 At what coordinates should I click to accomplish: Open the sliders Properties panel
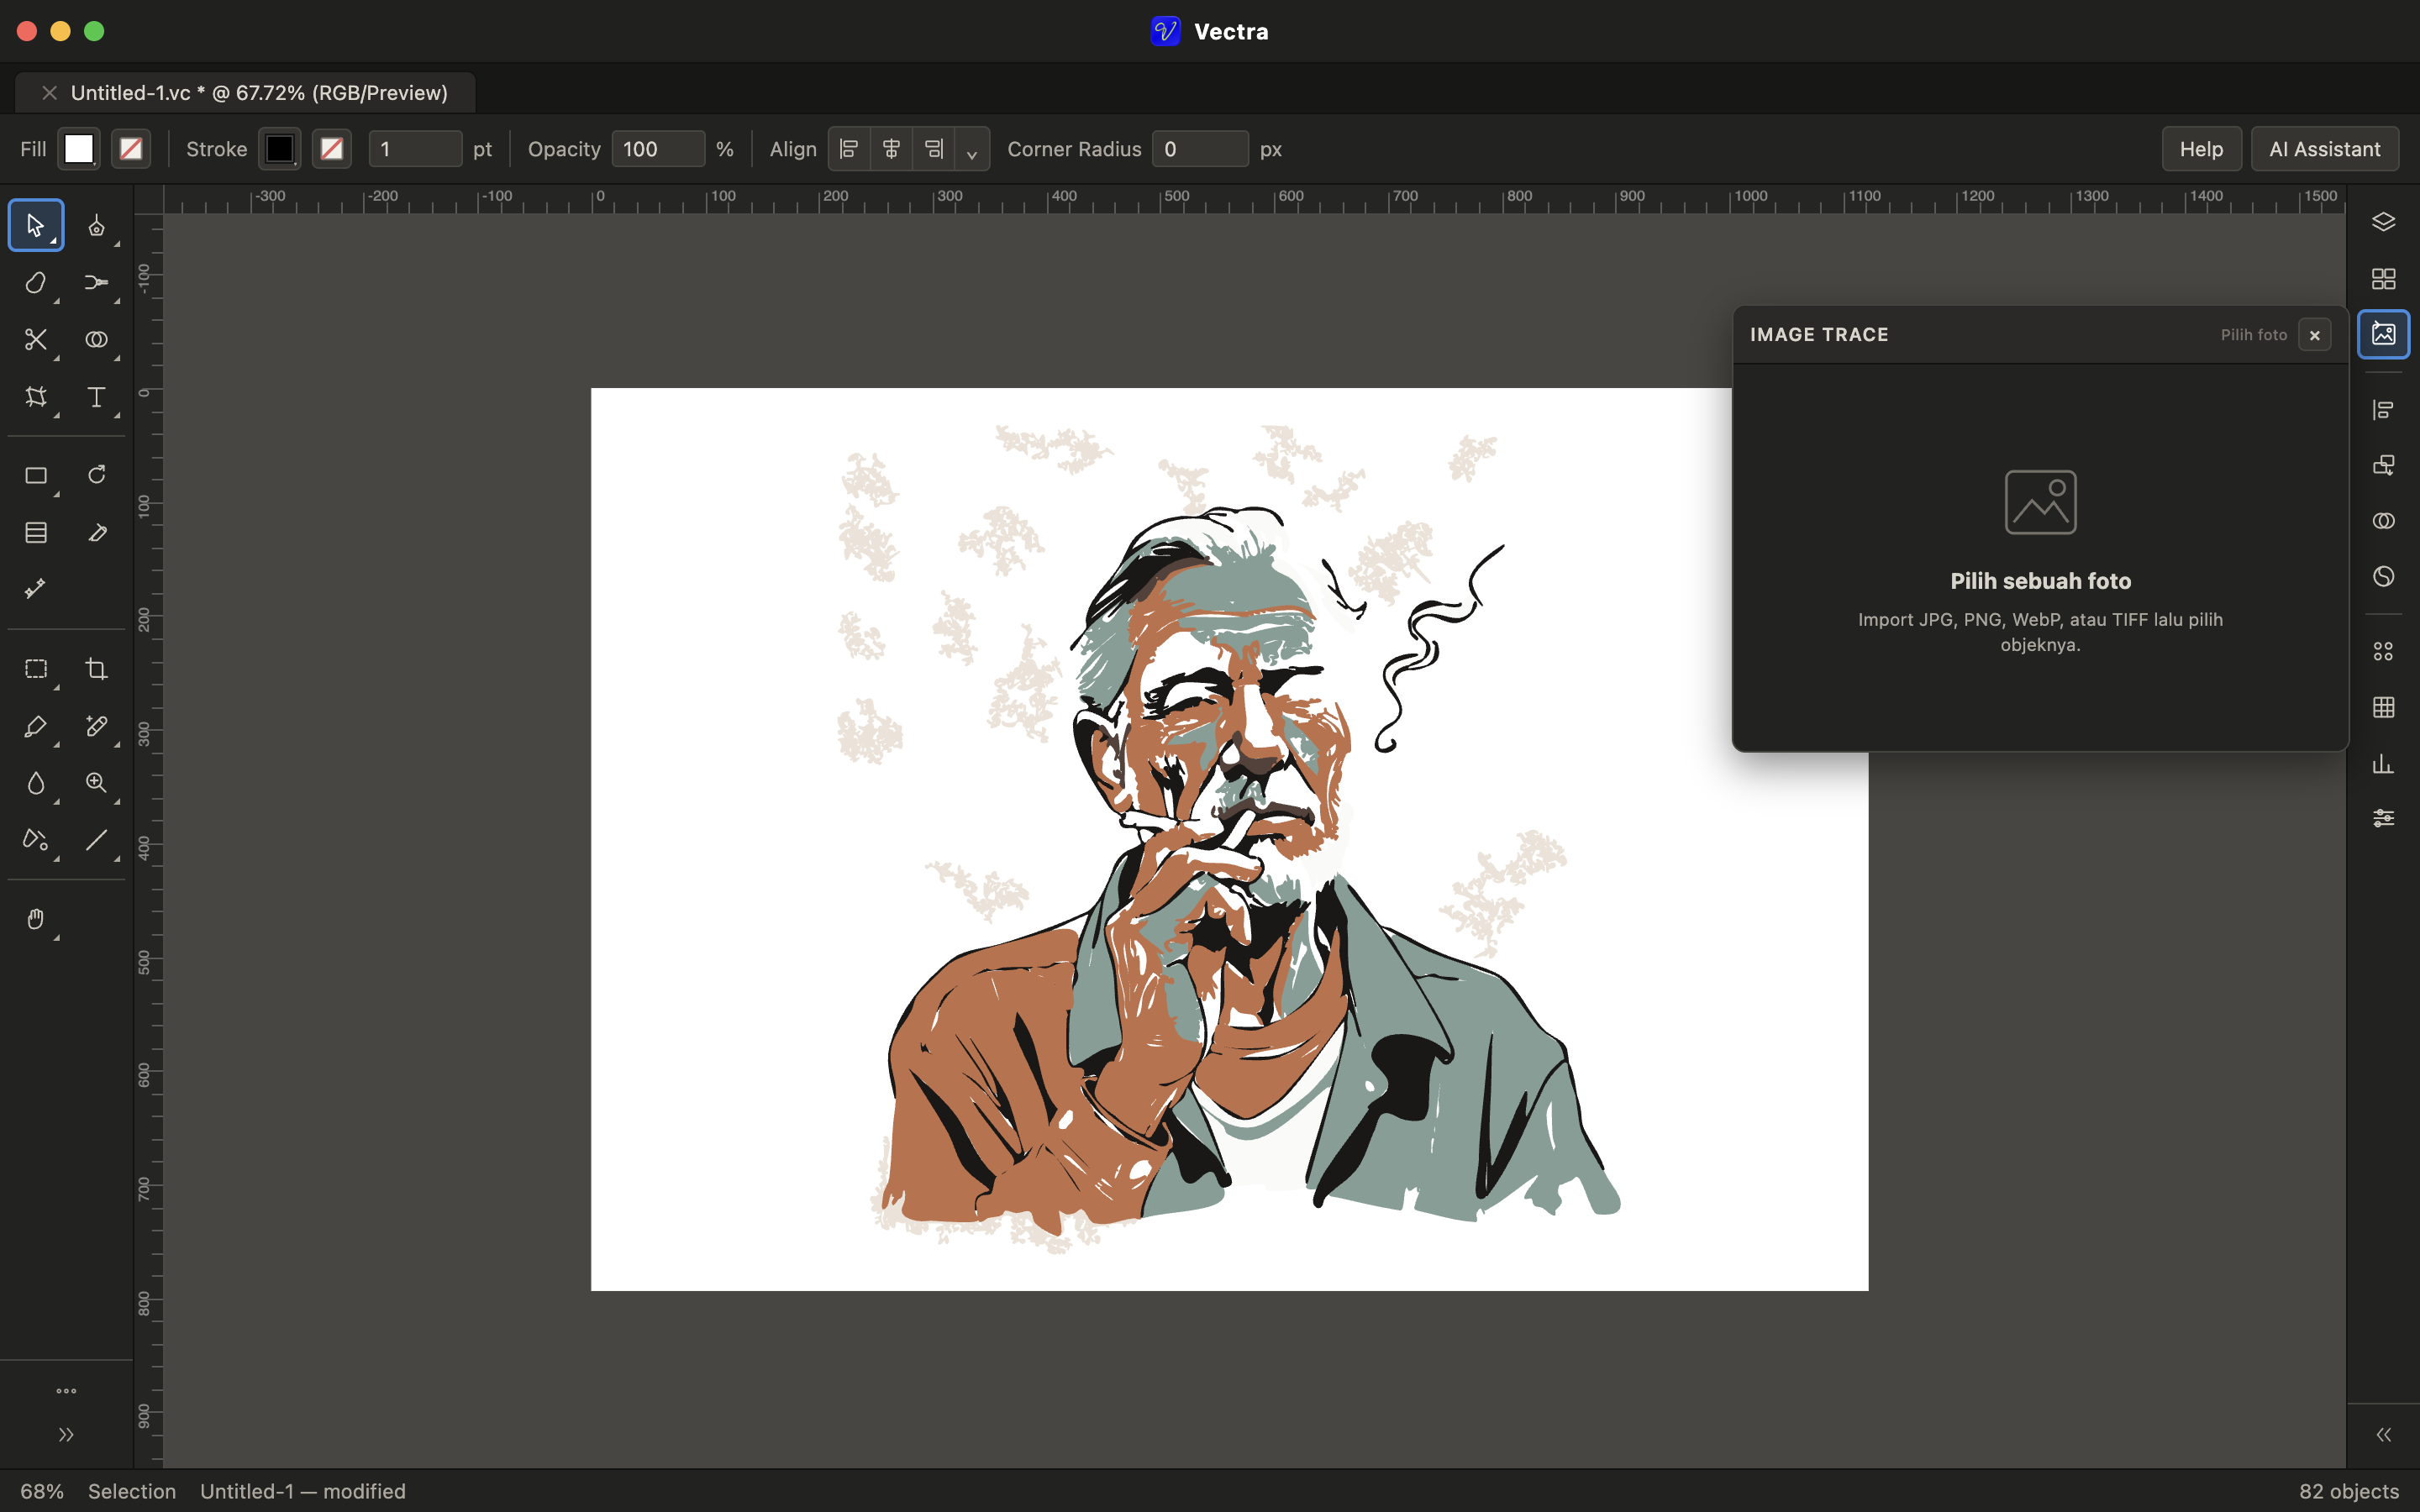(x=2383, y=819)
